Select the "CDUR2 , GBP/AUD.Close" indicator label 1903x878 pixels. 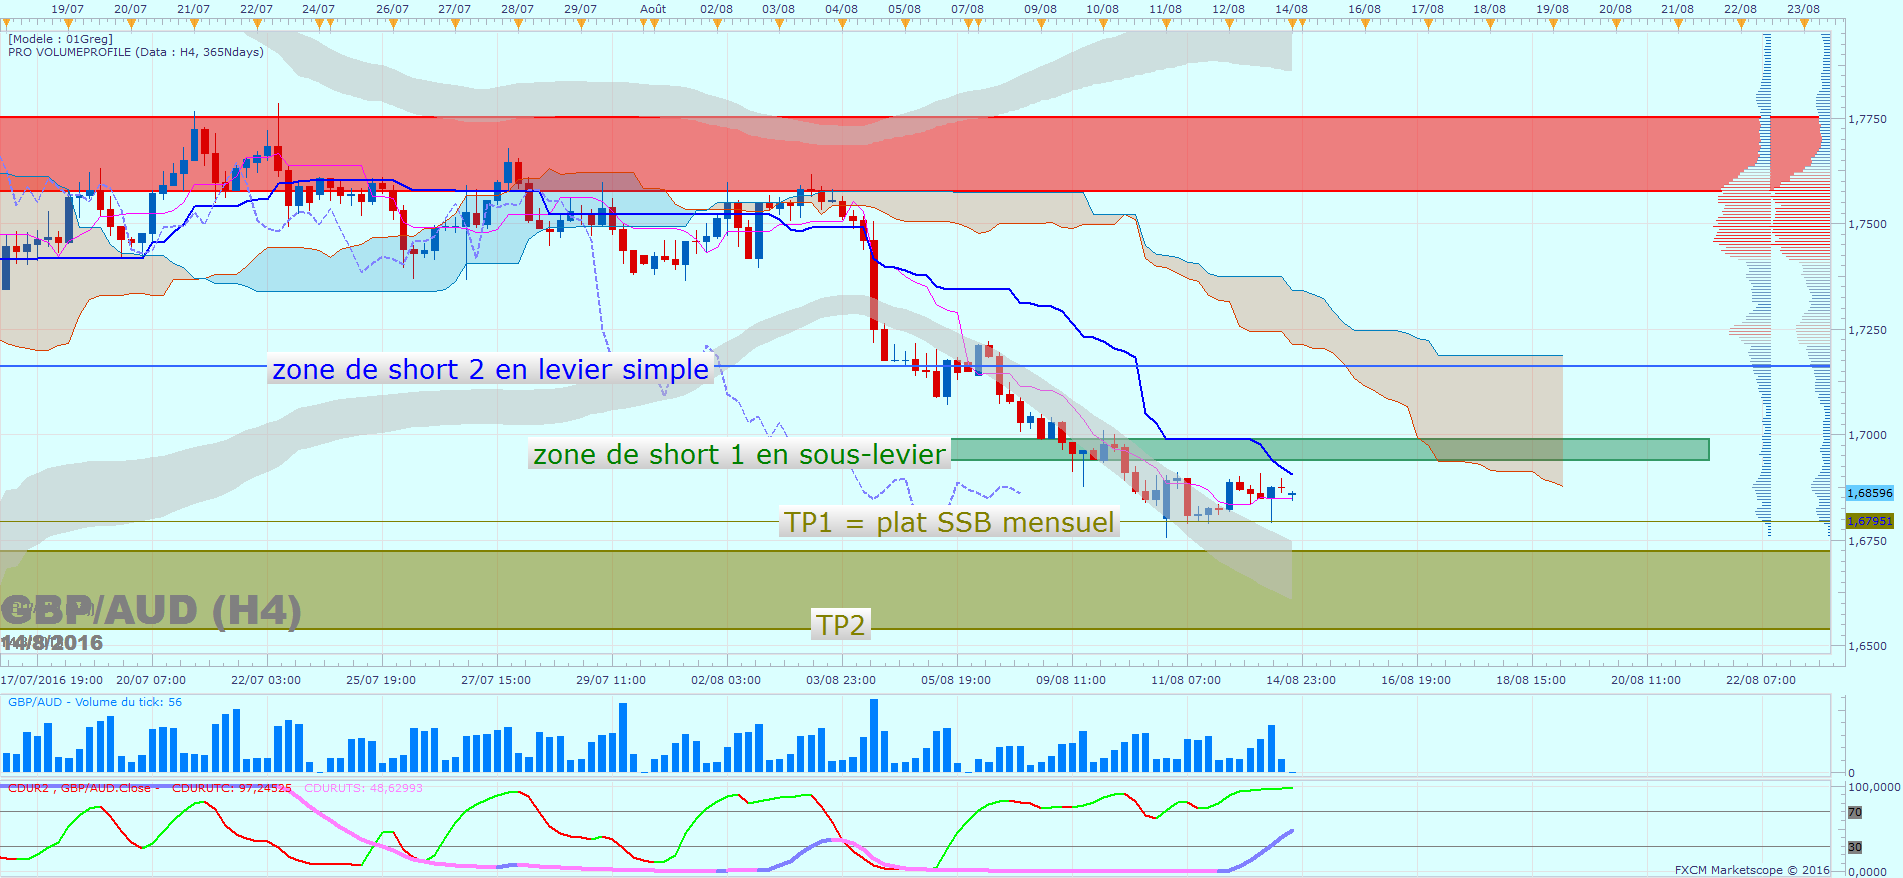[x=79, y=788]
